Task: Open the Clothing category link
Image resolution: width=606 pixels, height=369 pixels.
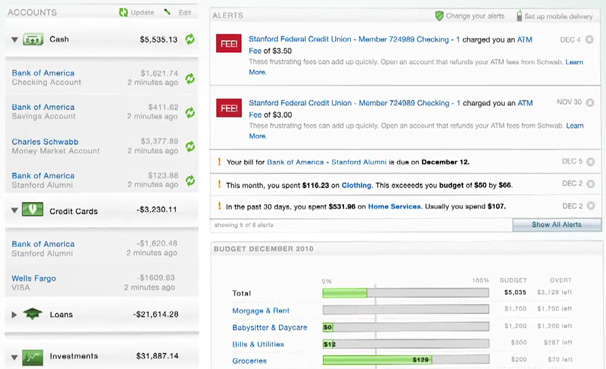Action: tap(356, 185)
